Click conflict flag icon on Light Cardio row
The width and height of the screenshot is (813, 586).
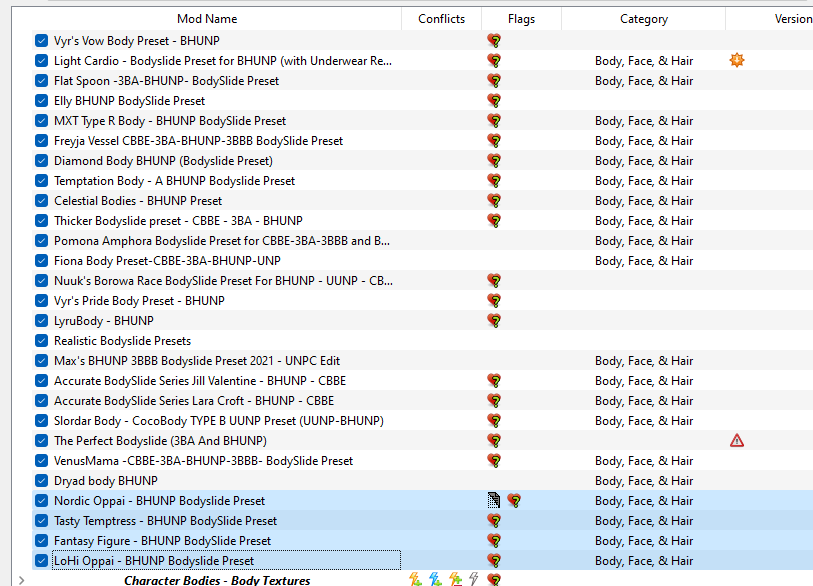(x=495, y=61)
